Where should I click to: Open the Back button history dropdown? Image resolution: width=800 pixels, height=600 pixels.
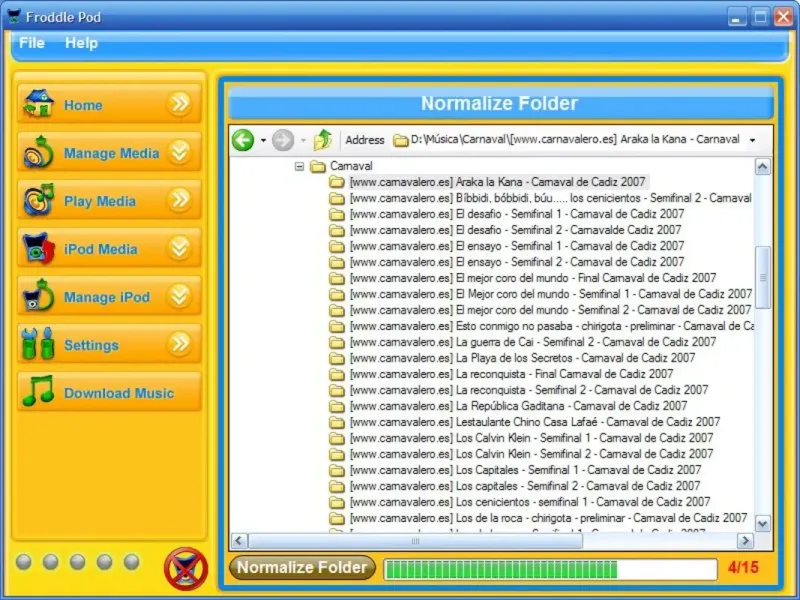click(x=263, y=140)
